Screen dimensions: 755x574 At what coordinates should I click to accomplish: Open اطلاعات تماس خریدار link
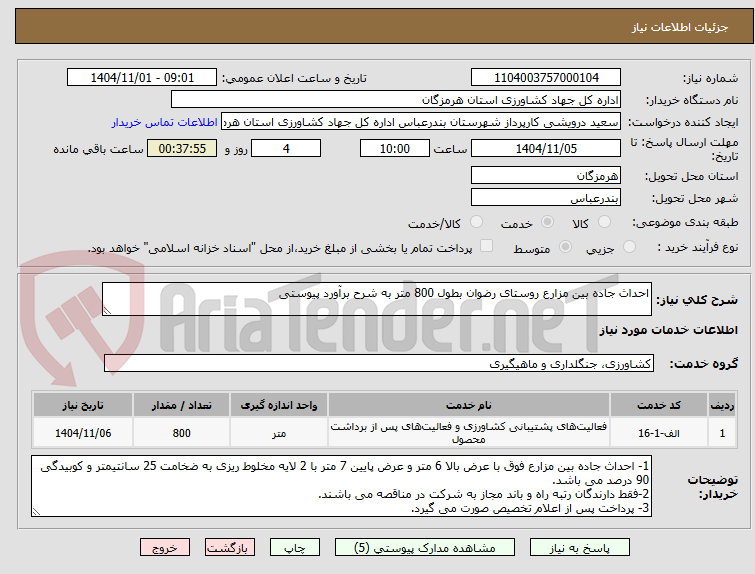coord(165,122)
